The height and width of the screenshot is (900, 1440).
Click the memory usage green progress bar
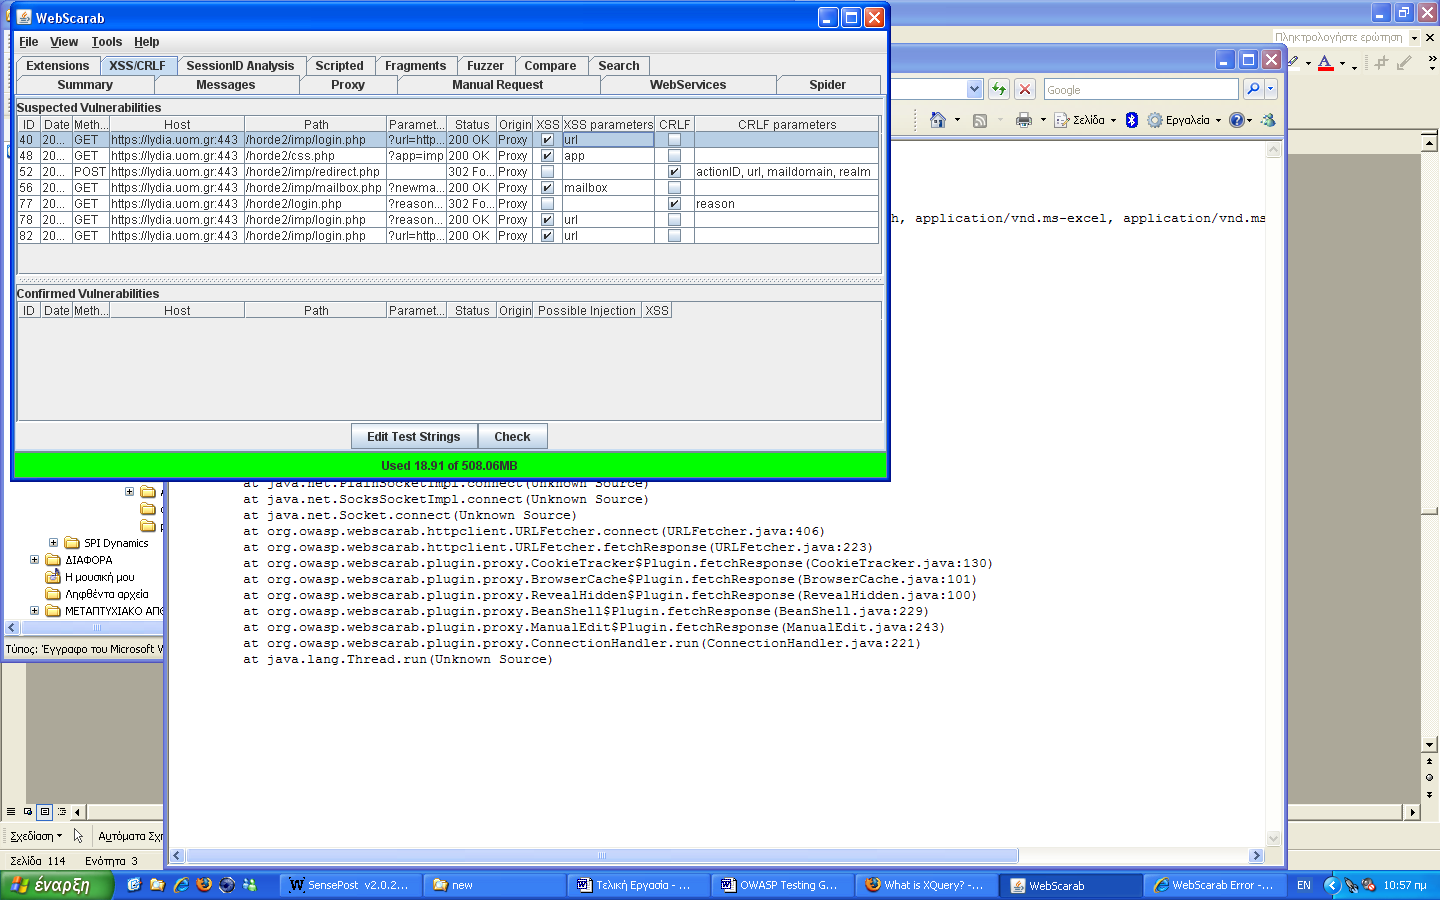(x=449, y=466)
